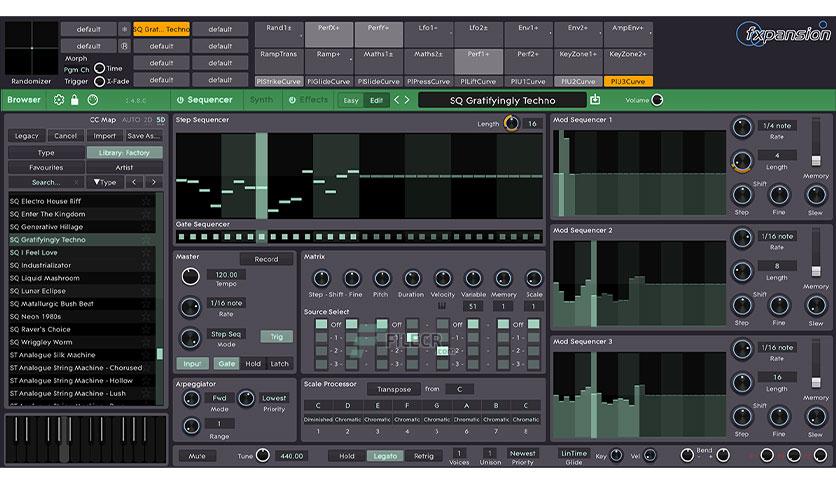Click the Matrix Duration knob
This screenshot has height=484, width=836.
click(x=412, y=278)
